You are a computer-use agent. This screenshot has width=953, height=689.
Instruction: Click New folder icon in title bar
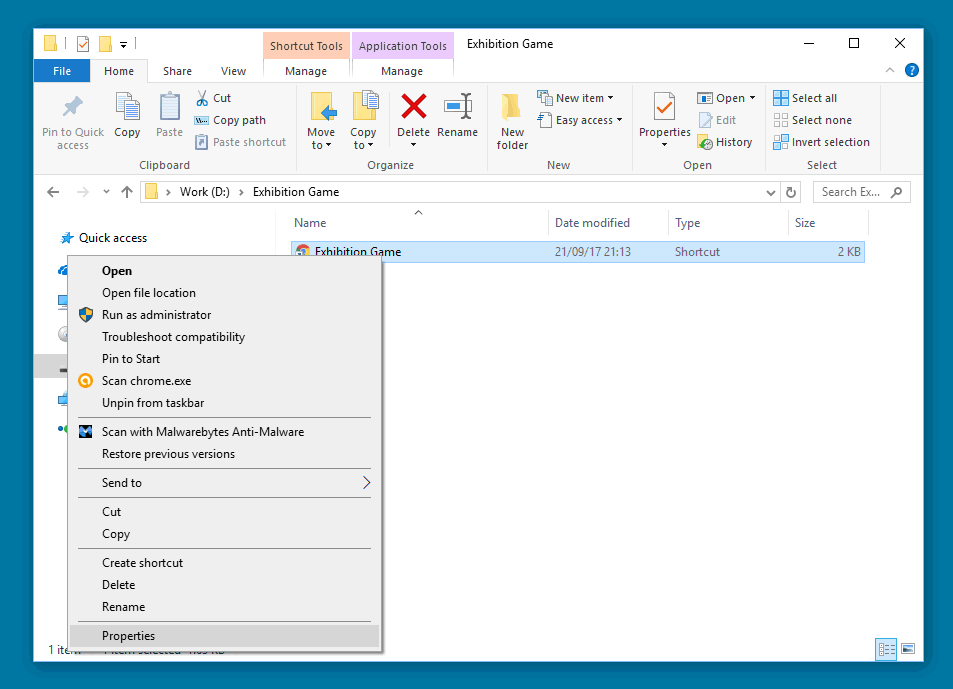(105, 44)
